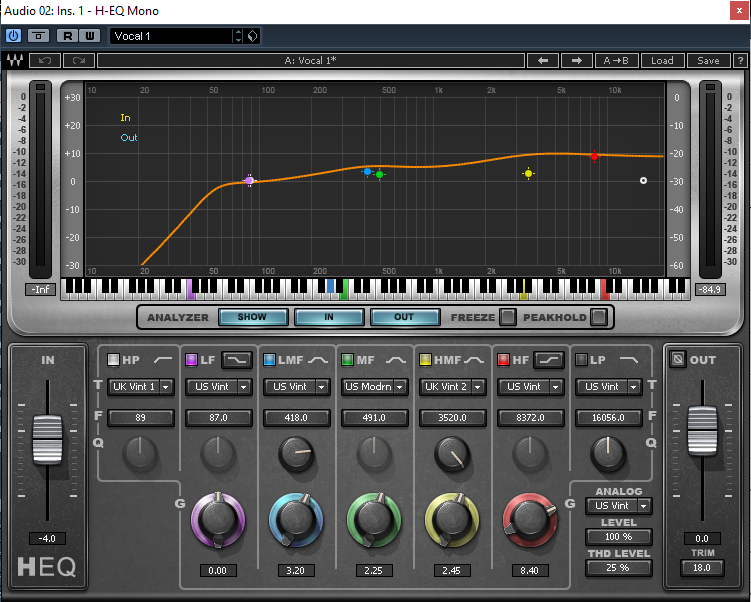Click the Read automation R button

(68, 36)
